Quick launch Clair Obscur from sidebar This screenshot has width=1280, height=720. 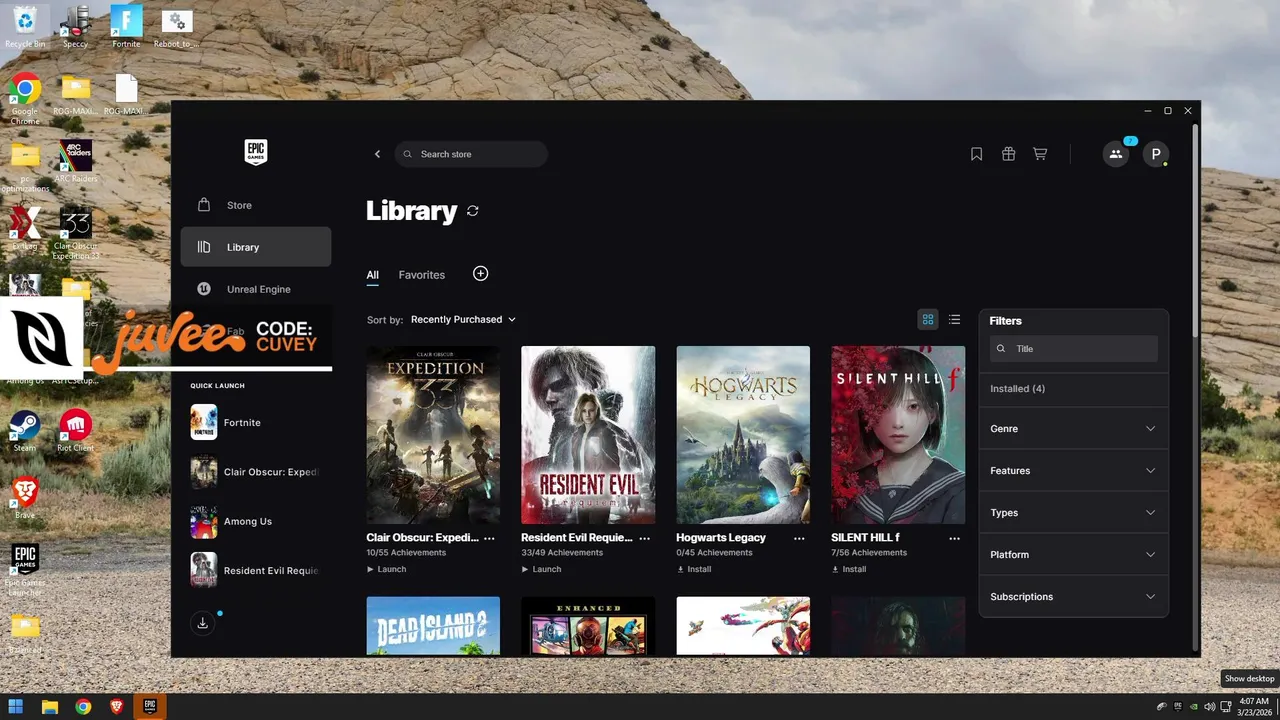(256, 472)
